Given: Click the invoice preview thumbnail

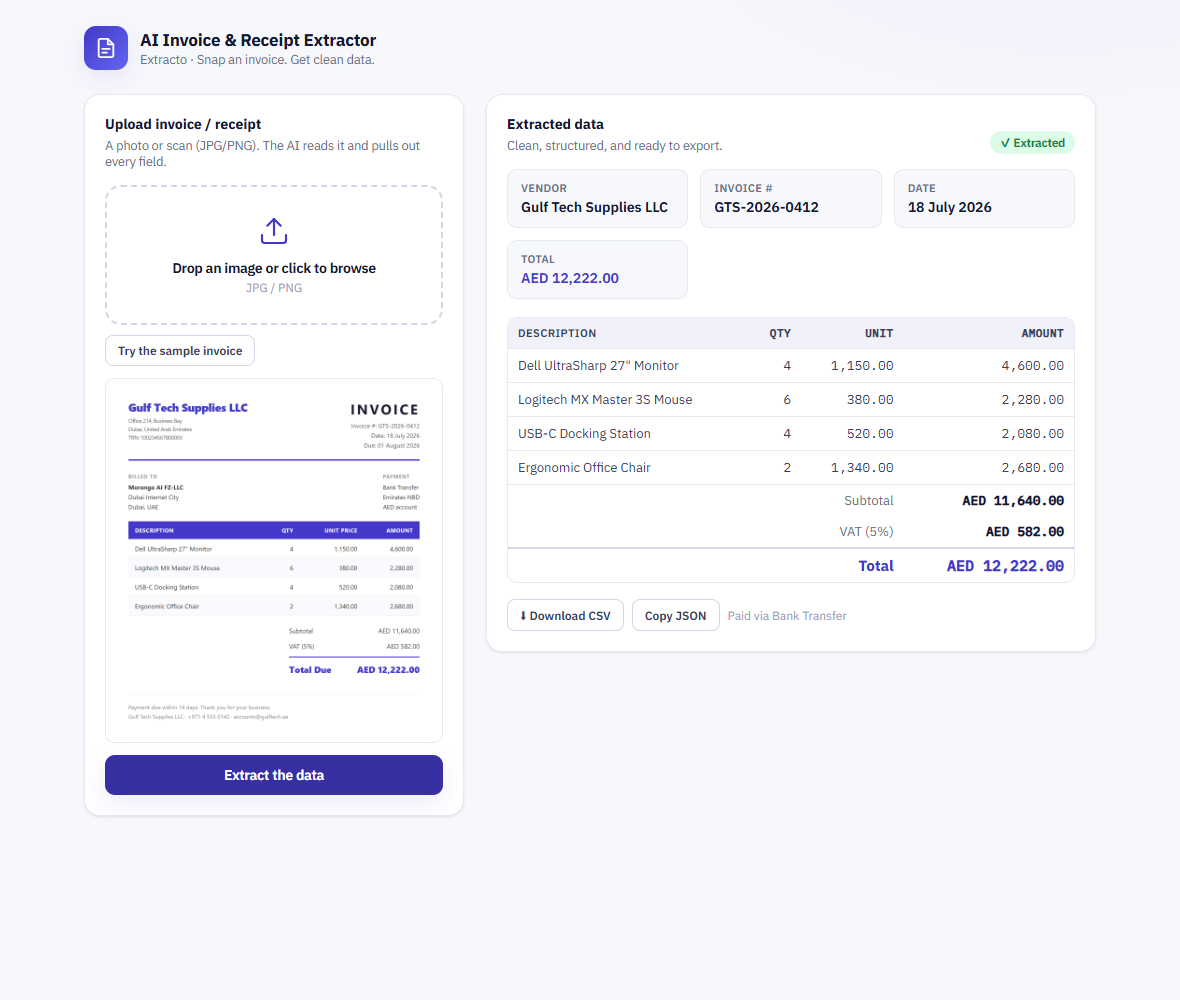Looking at the screenshot, I should coord(274,561).
